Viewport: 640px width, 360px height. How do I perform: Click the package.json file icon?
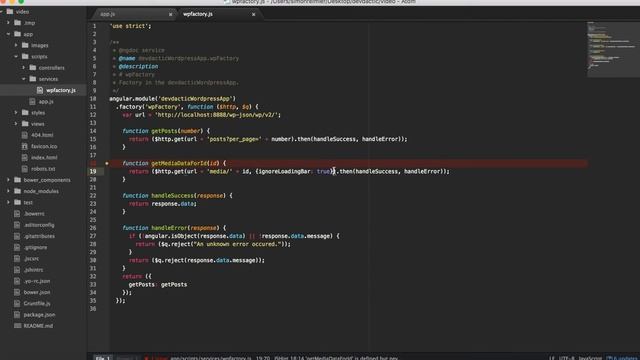(x=17, y=315)
